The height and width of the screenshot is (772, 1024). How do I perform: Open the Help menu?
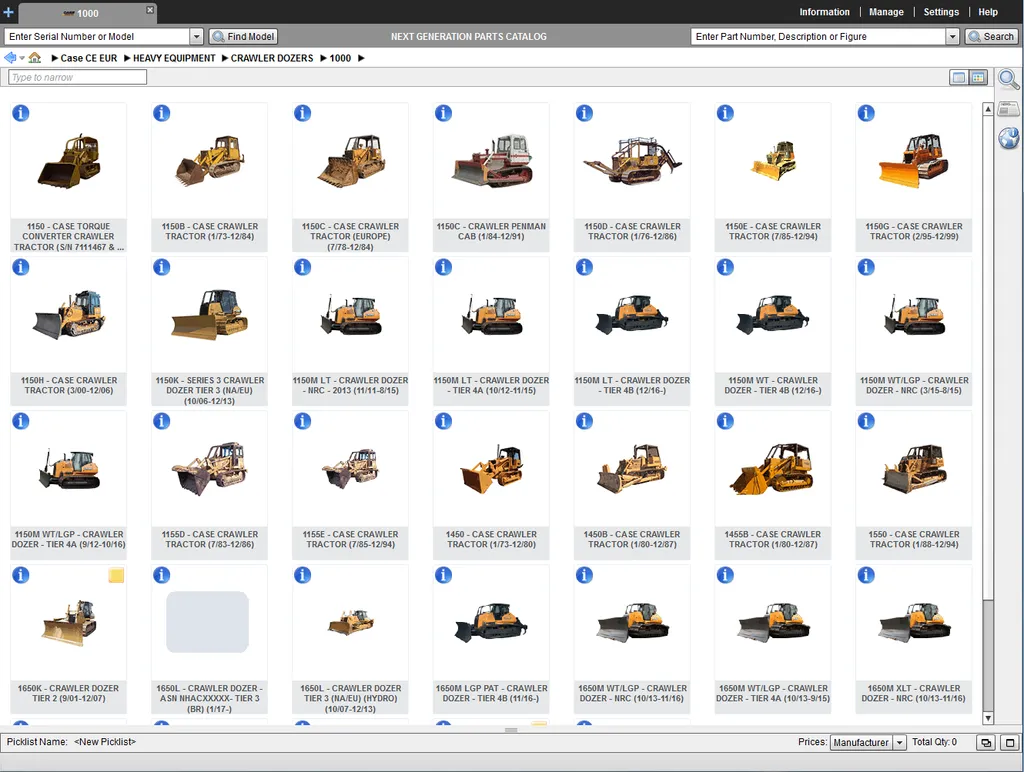pyautogui.click(x=988, y=12)
